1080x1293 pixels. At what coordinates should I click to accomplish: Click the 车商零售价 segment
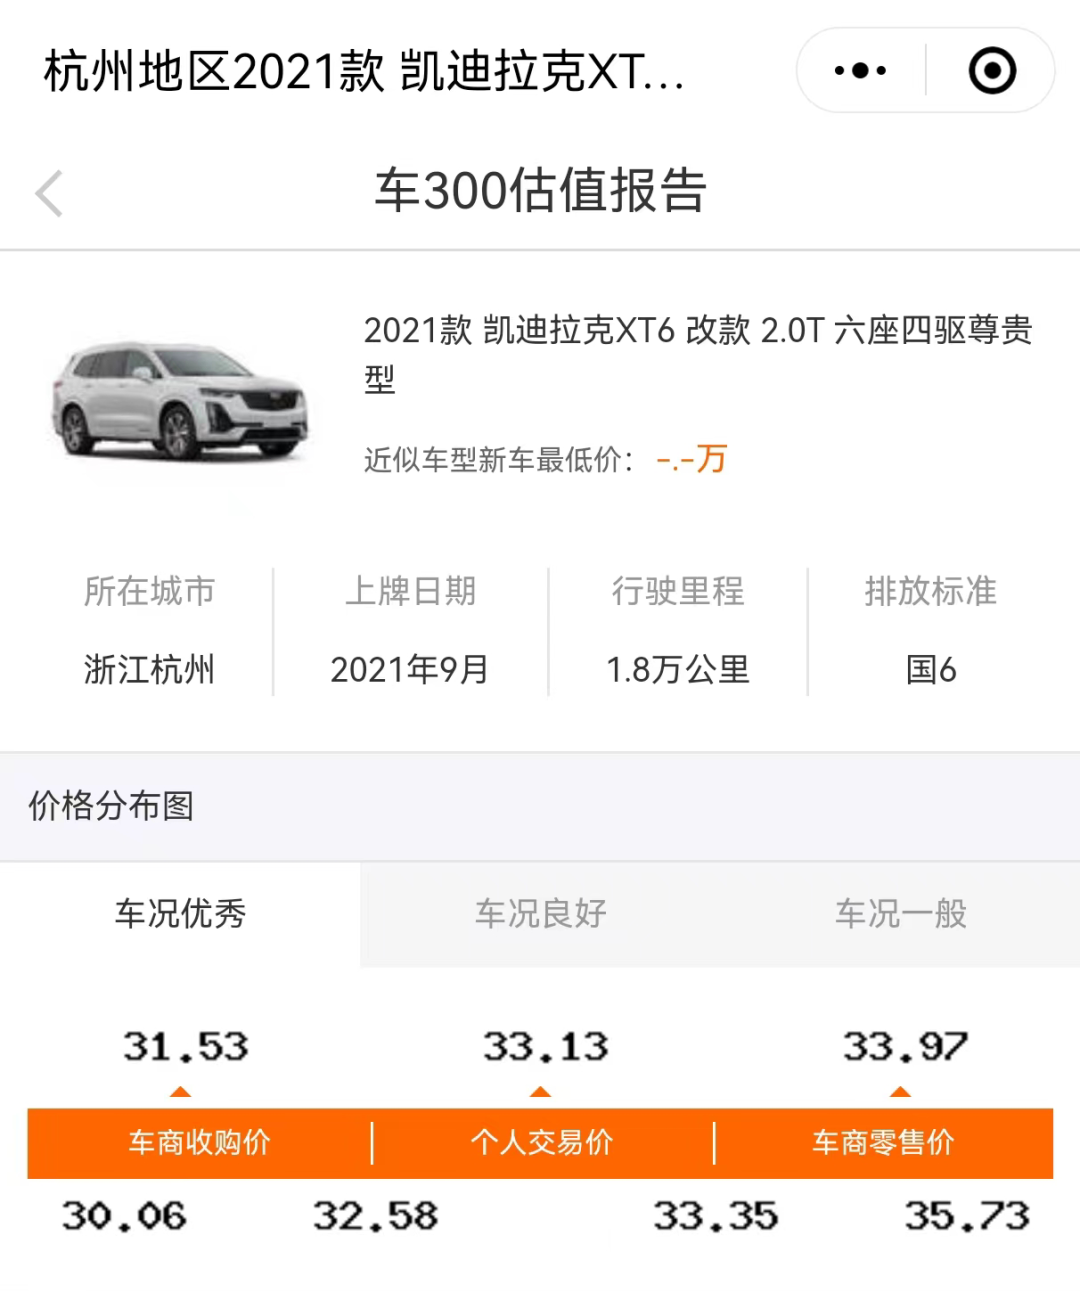(884, 1142)
